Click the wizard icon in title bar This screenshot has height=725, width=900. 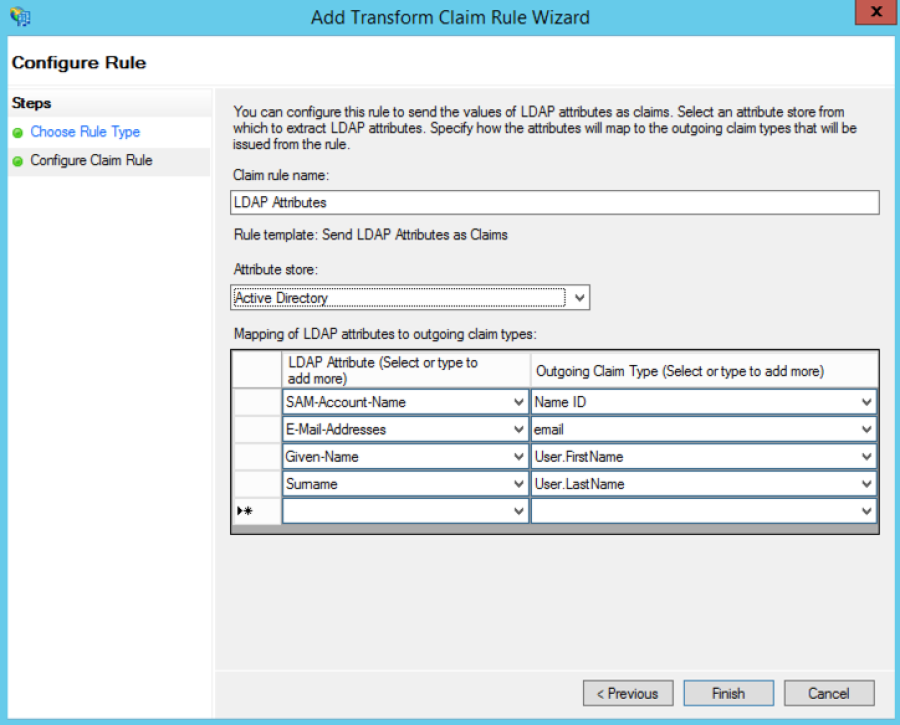click(x=19, y=17)
